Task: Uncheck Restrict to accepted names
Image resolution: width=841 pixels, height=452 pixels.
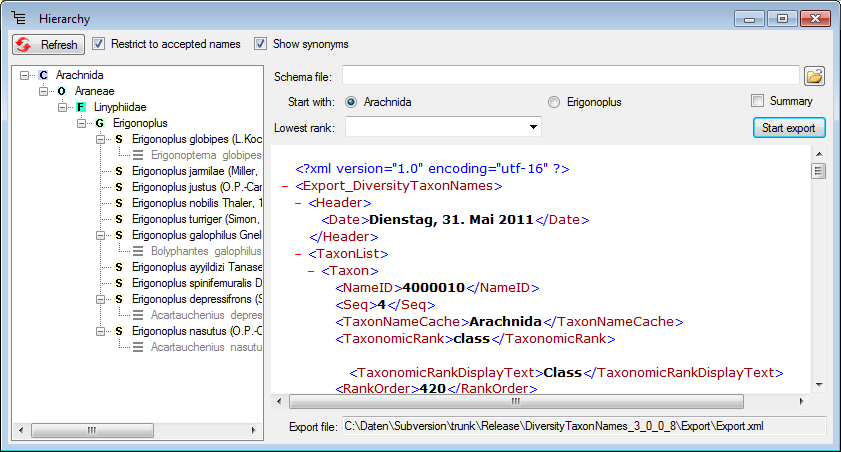Action: tap(99, 44)
